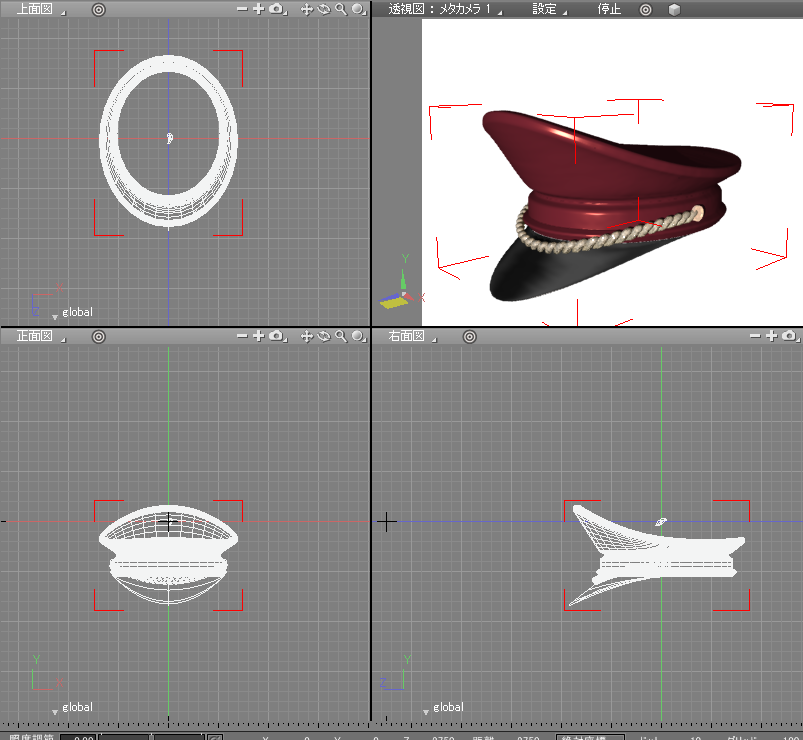Zoom in with plus in right view

pos(772,336)
